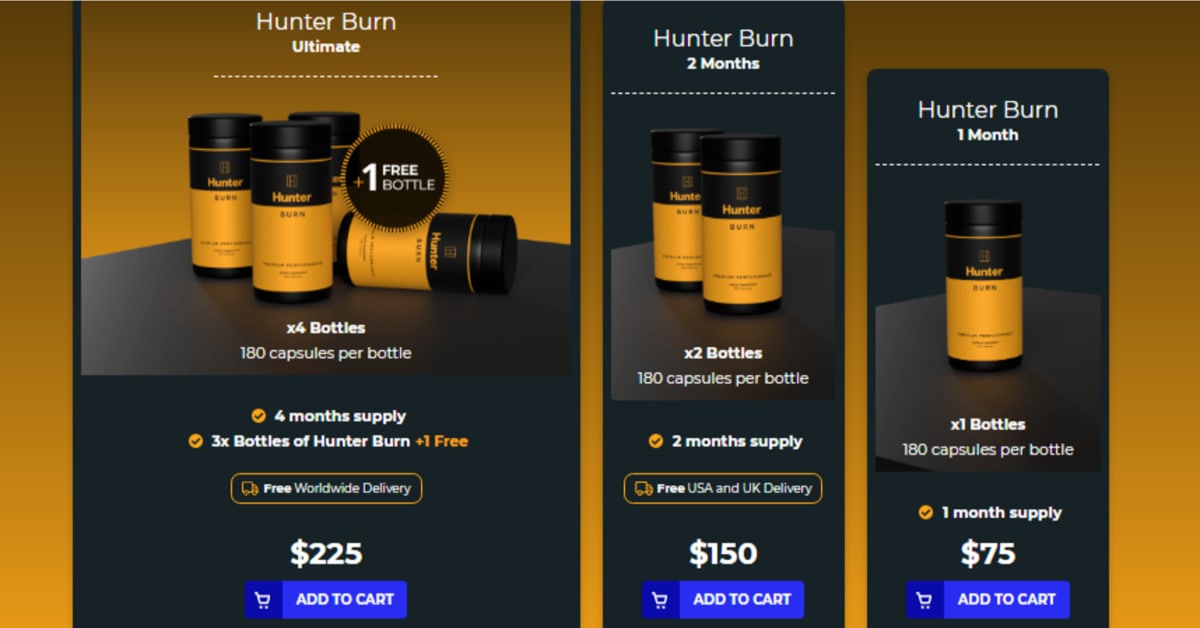Click the cart icon under the $150 price
Viewport: 1200px width, 628px height.
point(660,600)
